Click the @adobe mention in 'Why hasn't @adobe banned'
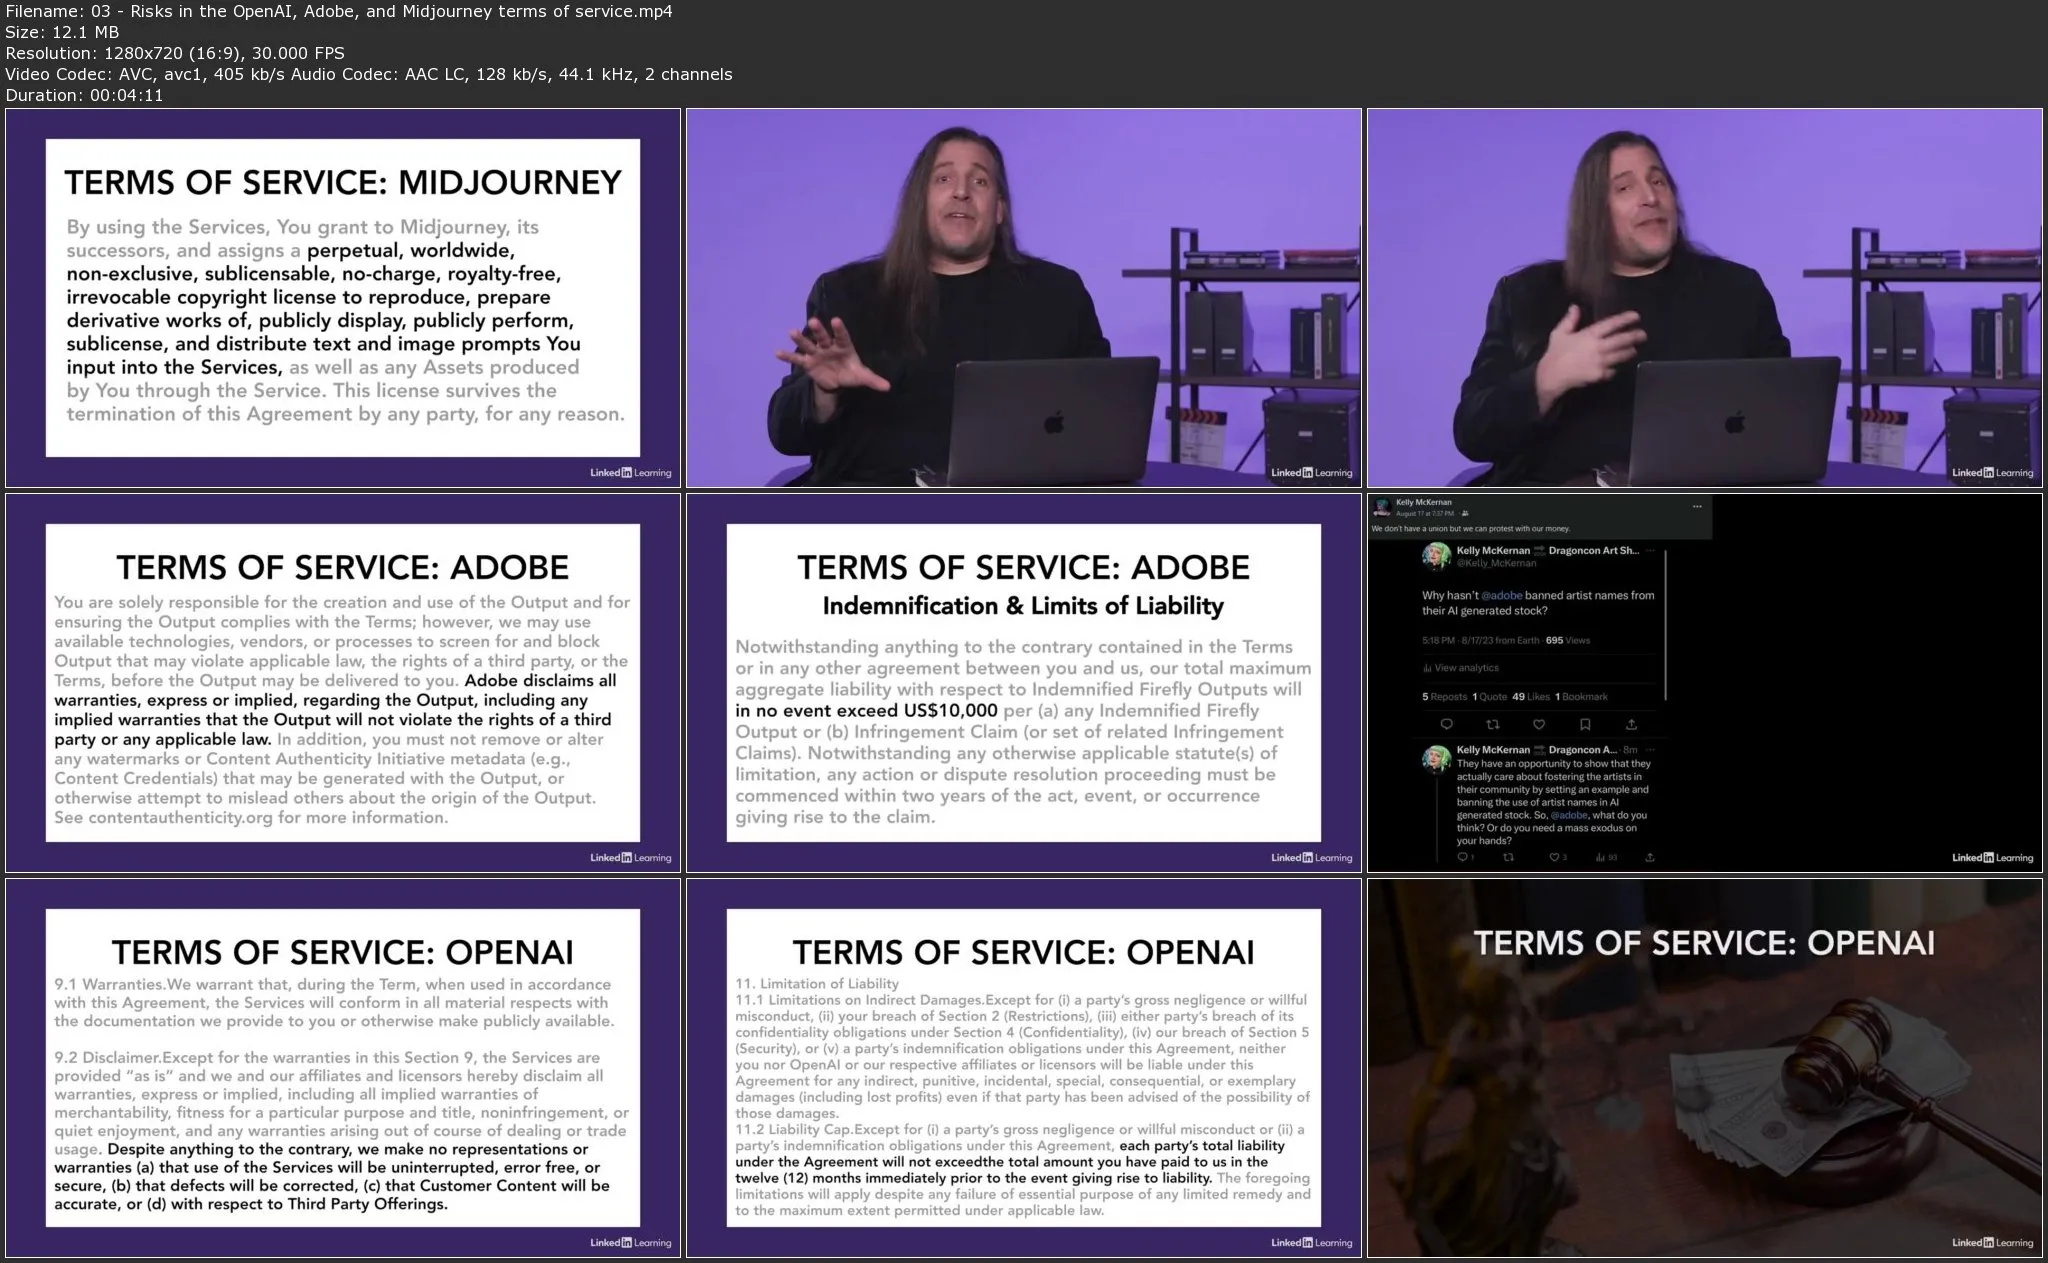 (1501, 595)
